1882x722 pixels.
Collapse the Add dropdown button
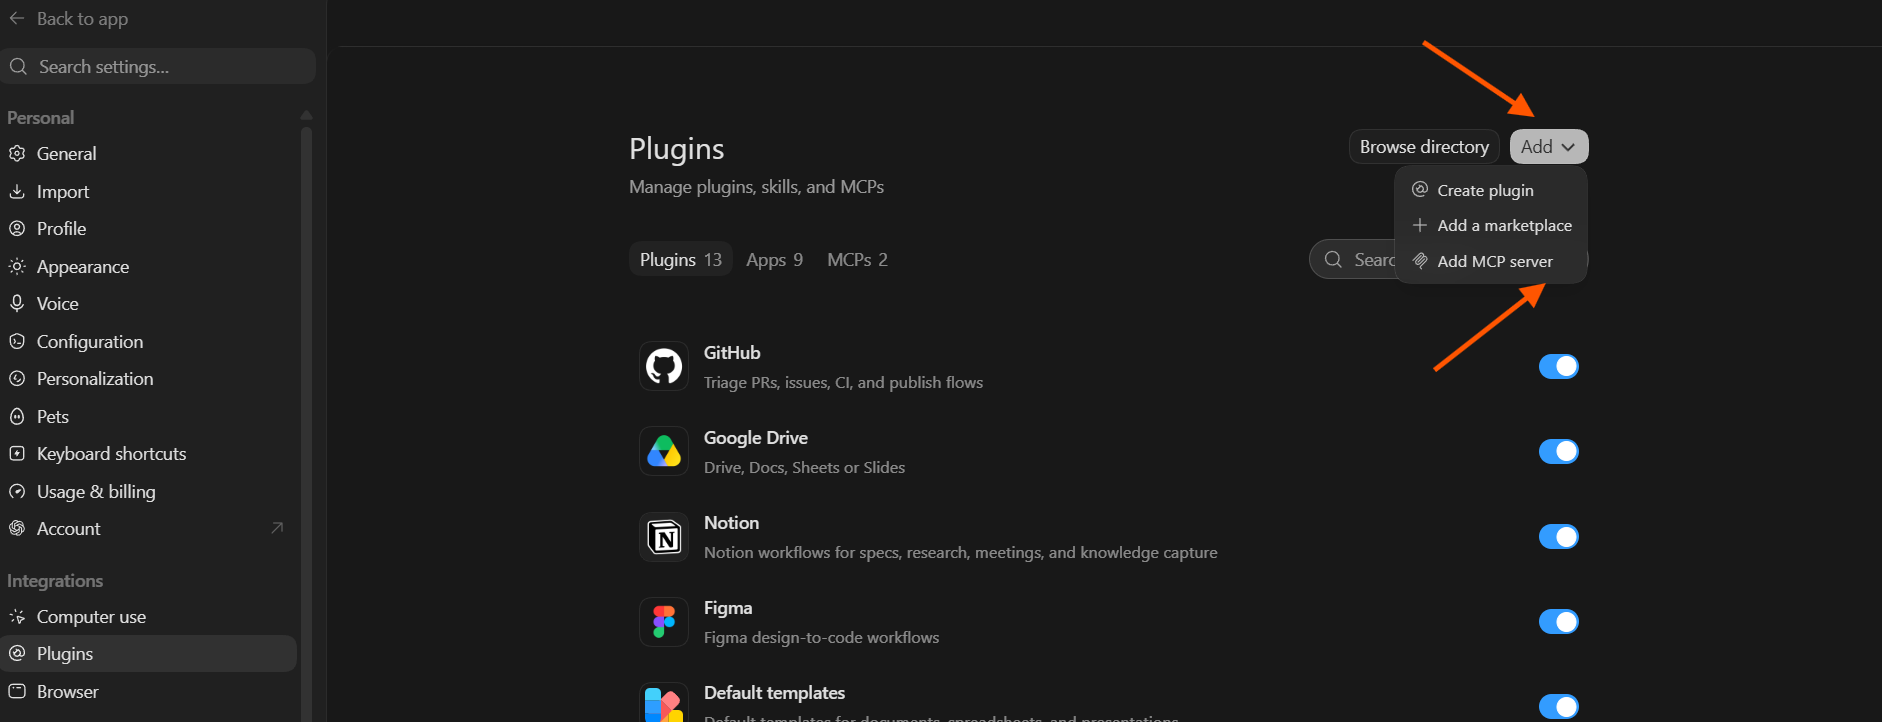click(1549, 147)
